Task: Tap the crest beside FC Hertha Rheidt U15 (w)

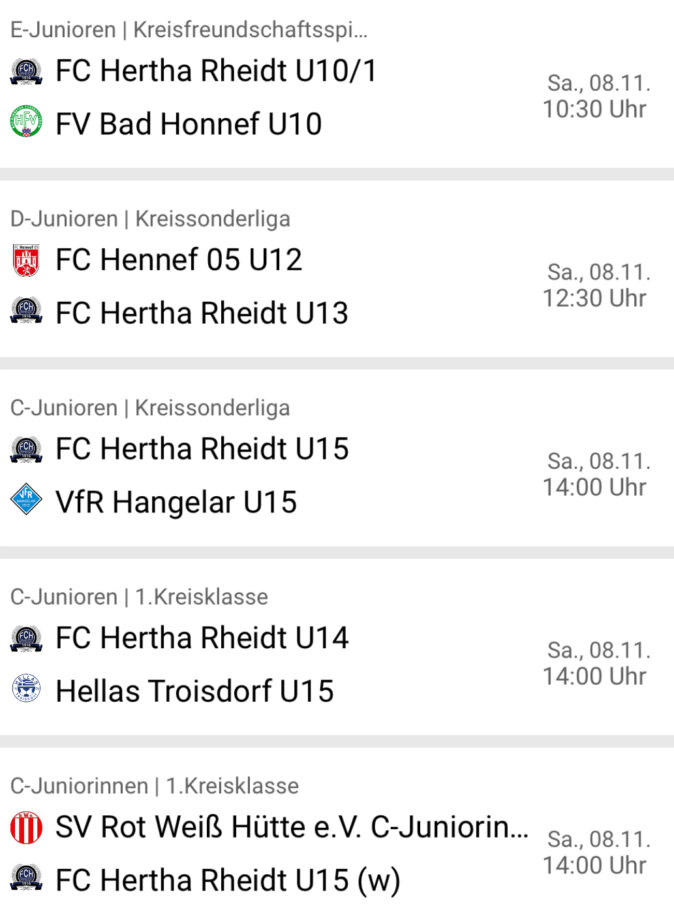Action: pos(26,880)
